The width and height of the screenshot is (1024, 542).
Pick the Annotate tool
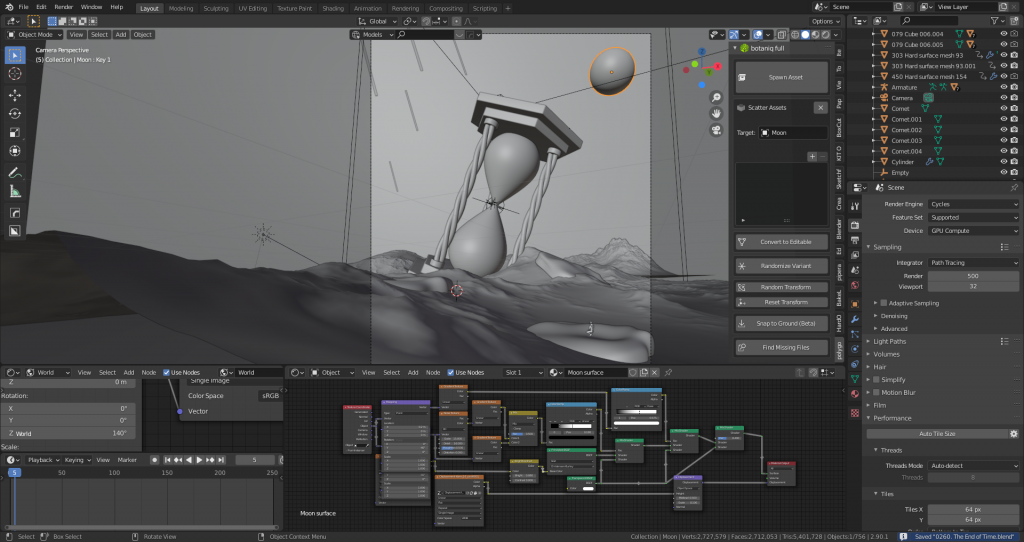point(15,172)
